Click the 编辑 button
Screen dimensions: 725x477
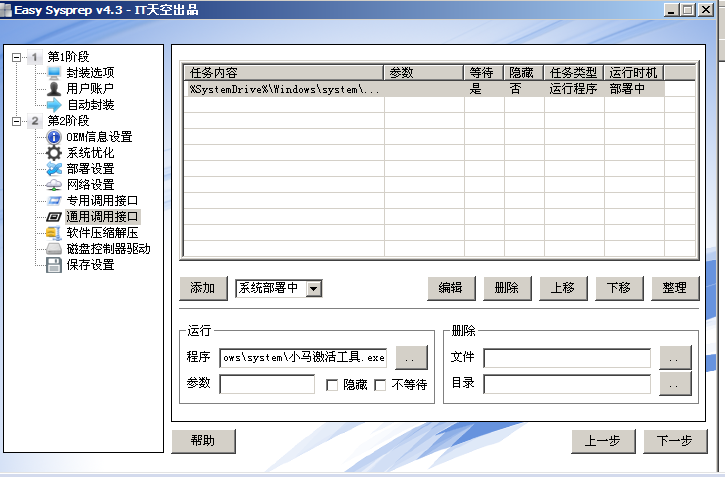point(451,288)
